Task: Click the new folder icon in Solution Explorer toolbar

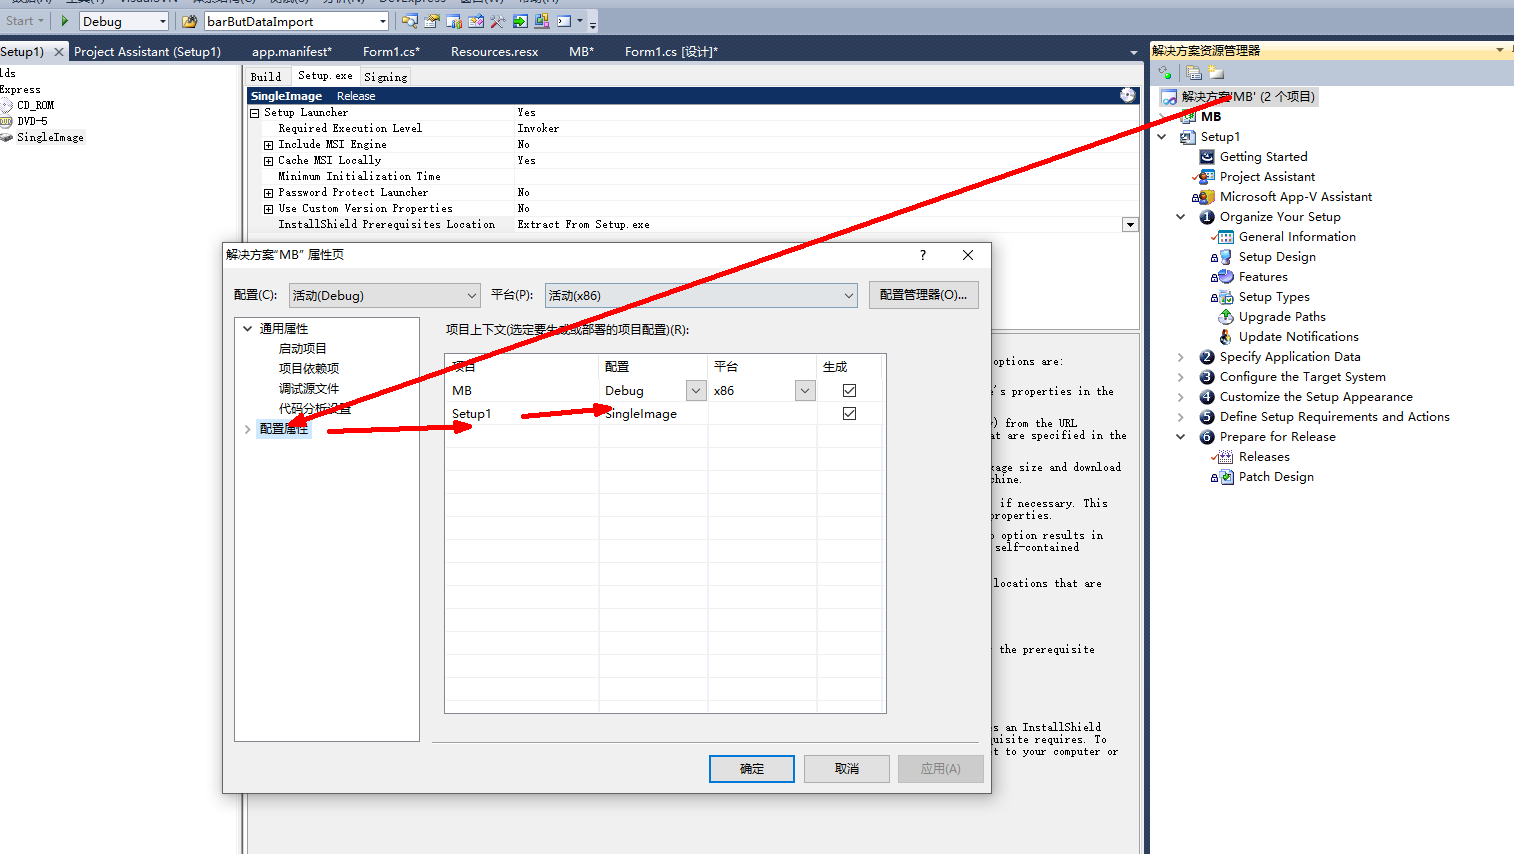Action: tap(1216, 72)
